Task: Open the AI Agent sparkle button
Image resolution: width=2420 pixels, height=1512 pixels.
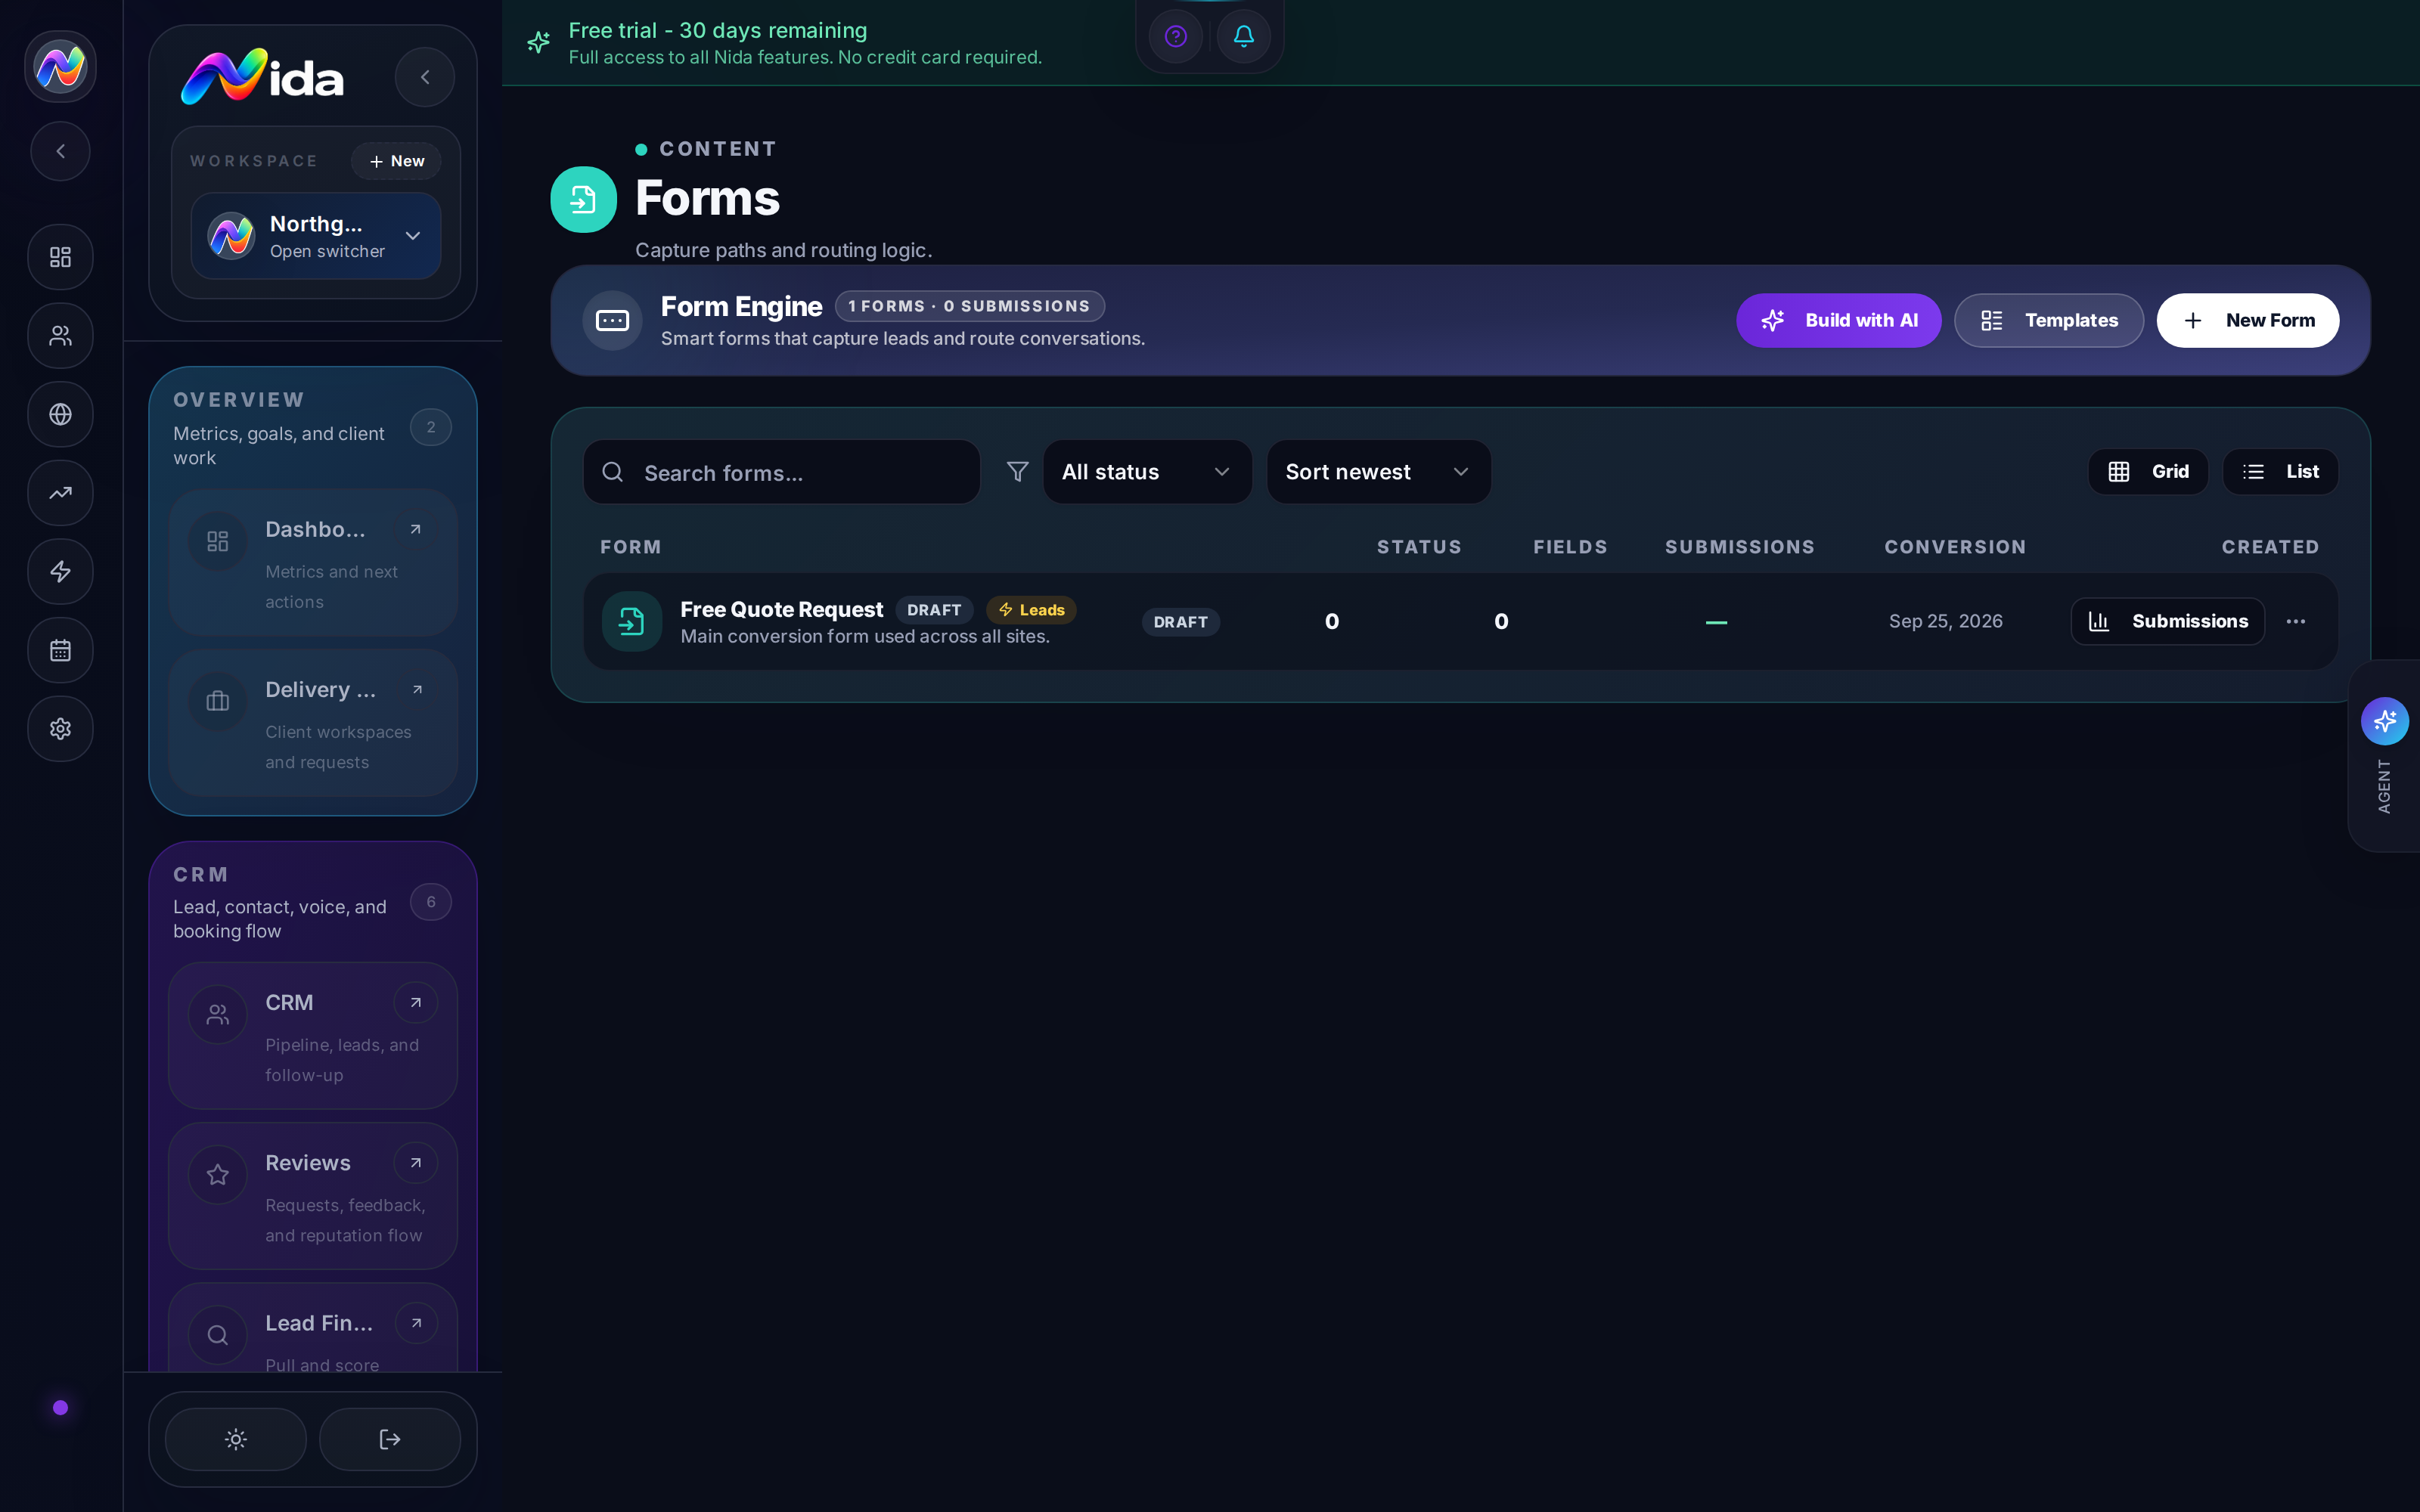Action: pos(2384,721)
